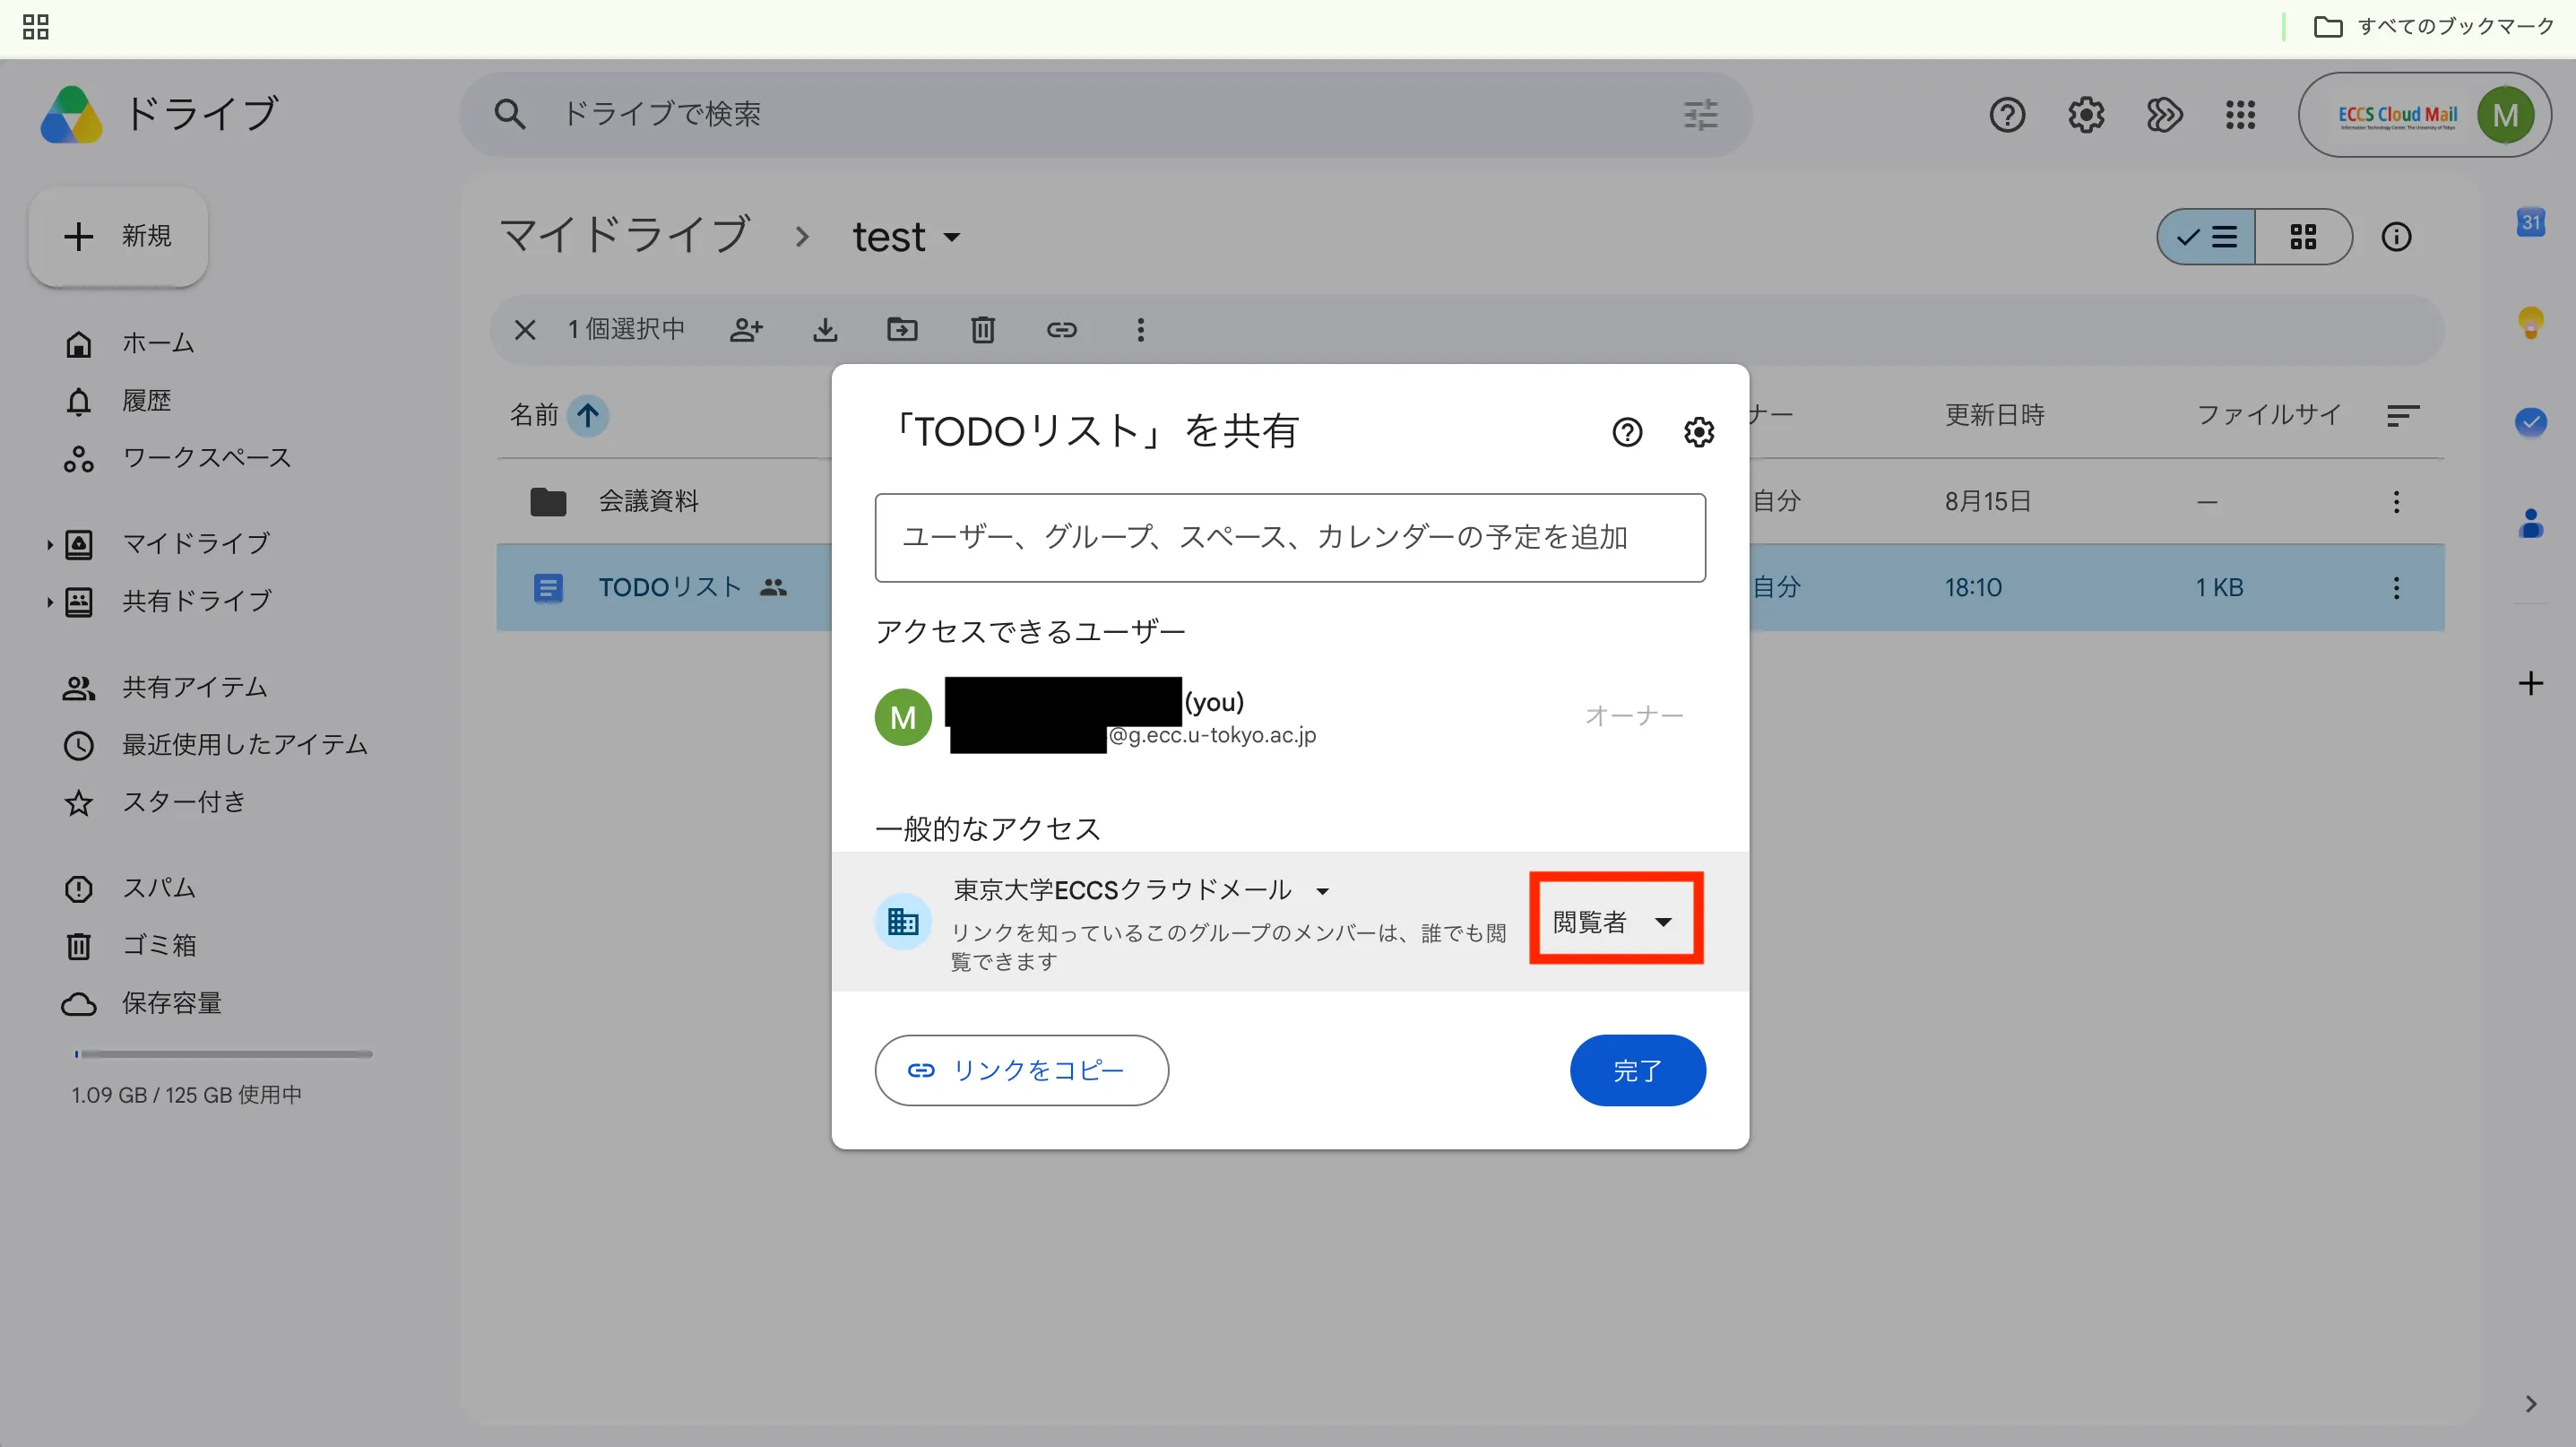Viewport: 2576px width, 1447px height.
Task: Open advanced search filter options
Action: click(1700, 114)
